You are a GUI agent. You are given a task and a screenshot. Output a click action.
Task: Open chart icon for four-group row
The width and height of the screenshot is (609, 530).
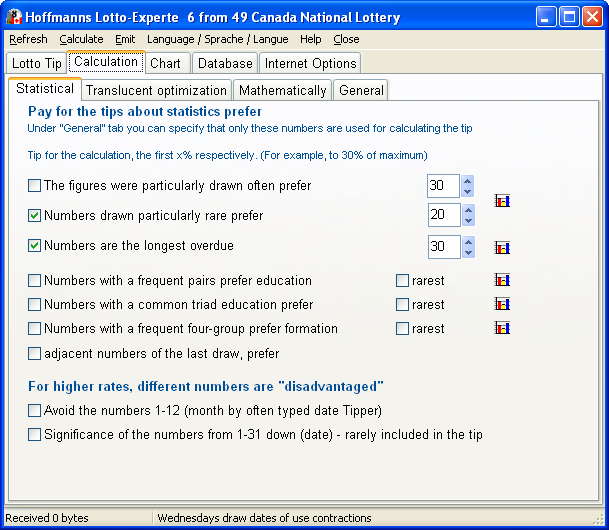point(502,328)
